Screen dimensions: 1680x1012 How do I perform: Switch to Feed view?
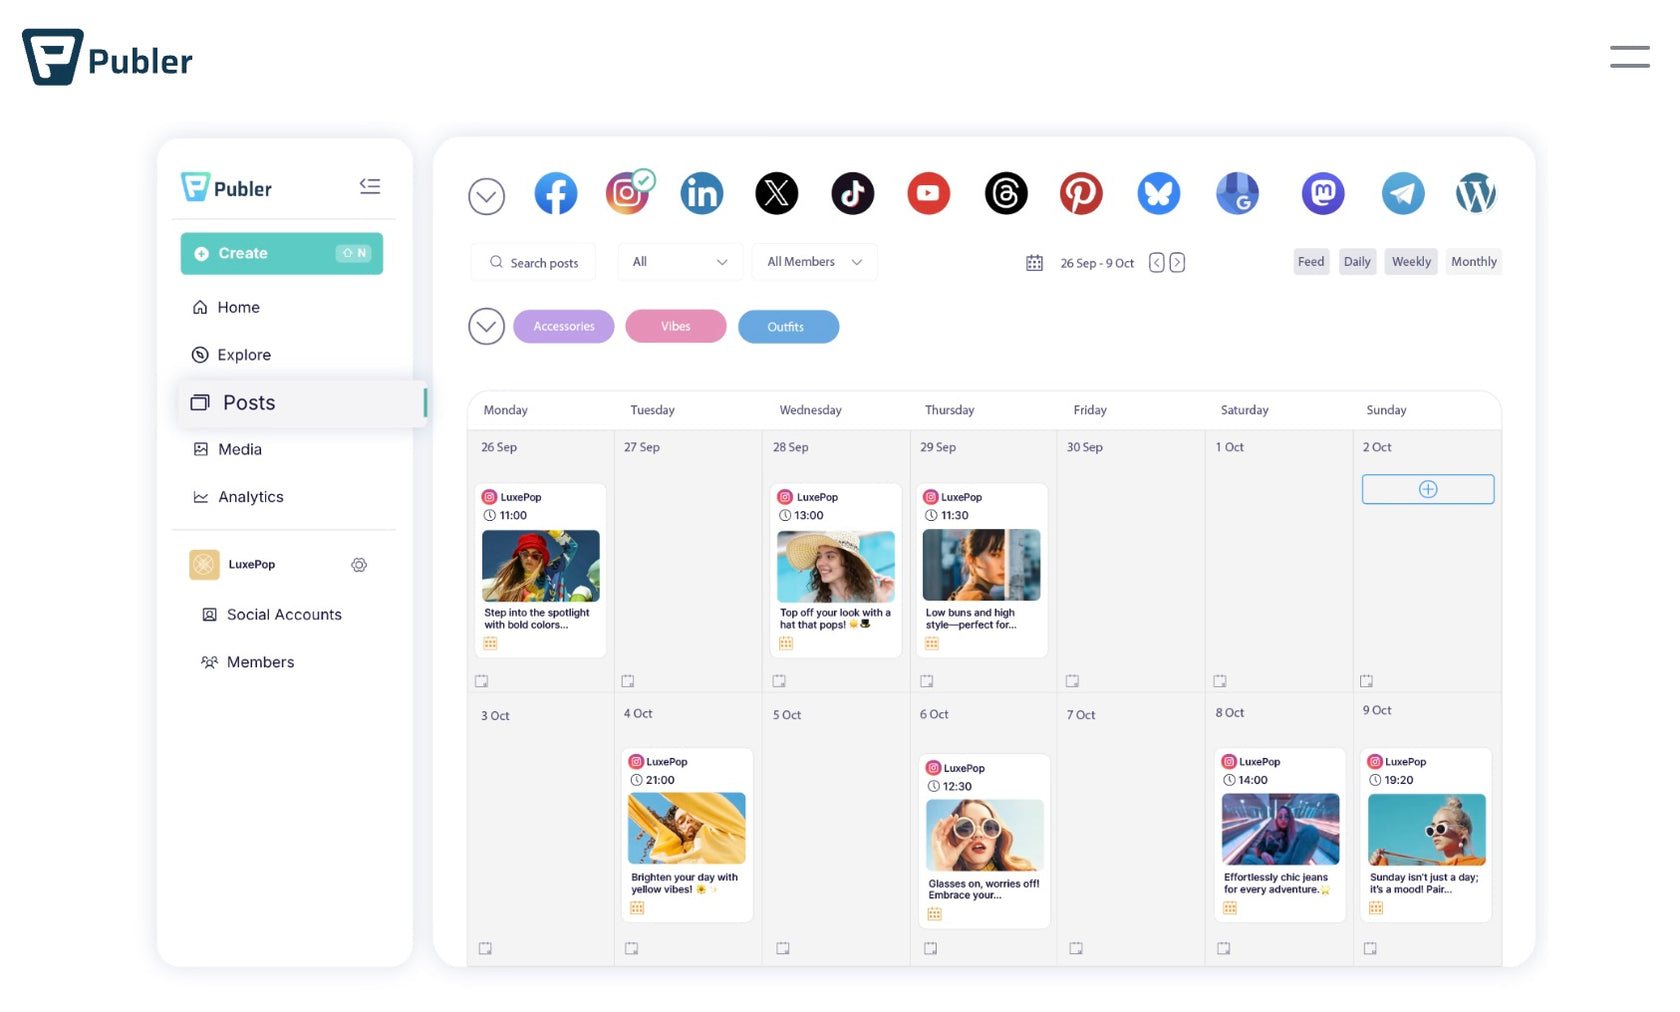1311,262
